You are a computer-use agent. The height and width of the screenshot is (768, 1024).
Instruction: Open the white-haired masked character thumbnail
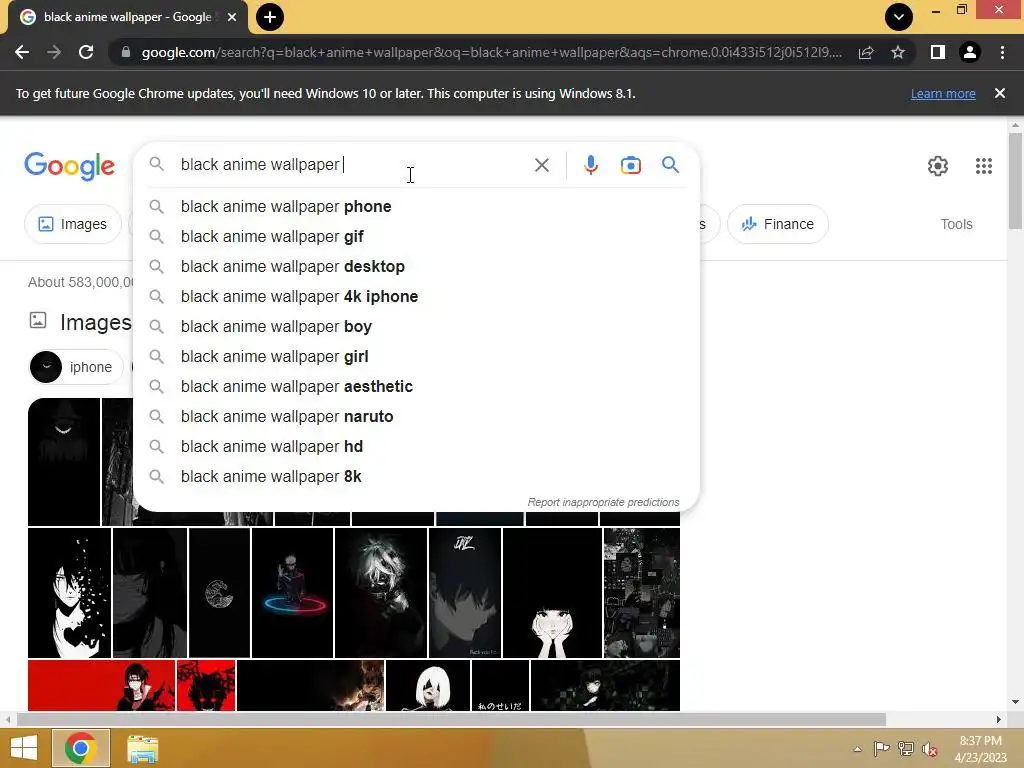381,593
